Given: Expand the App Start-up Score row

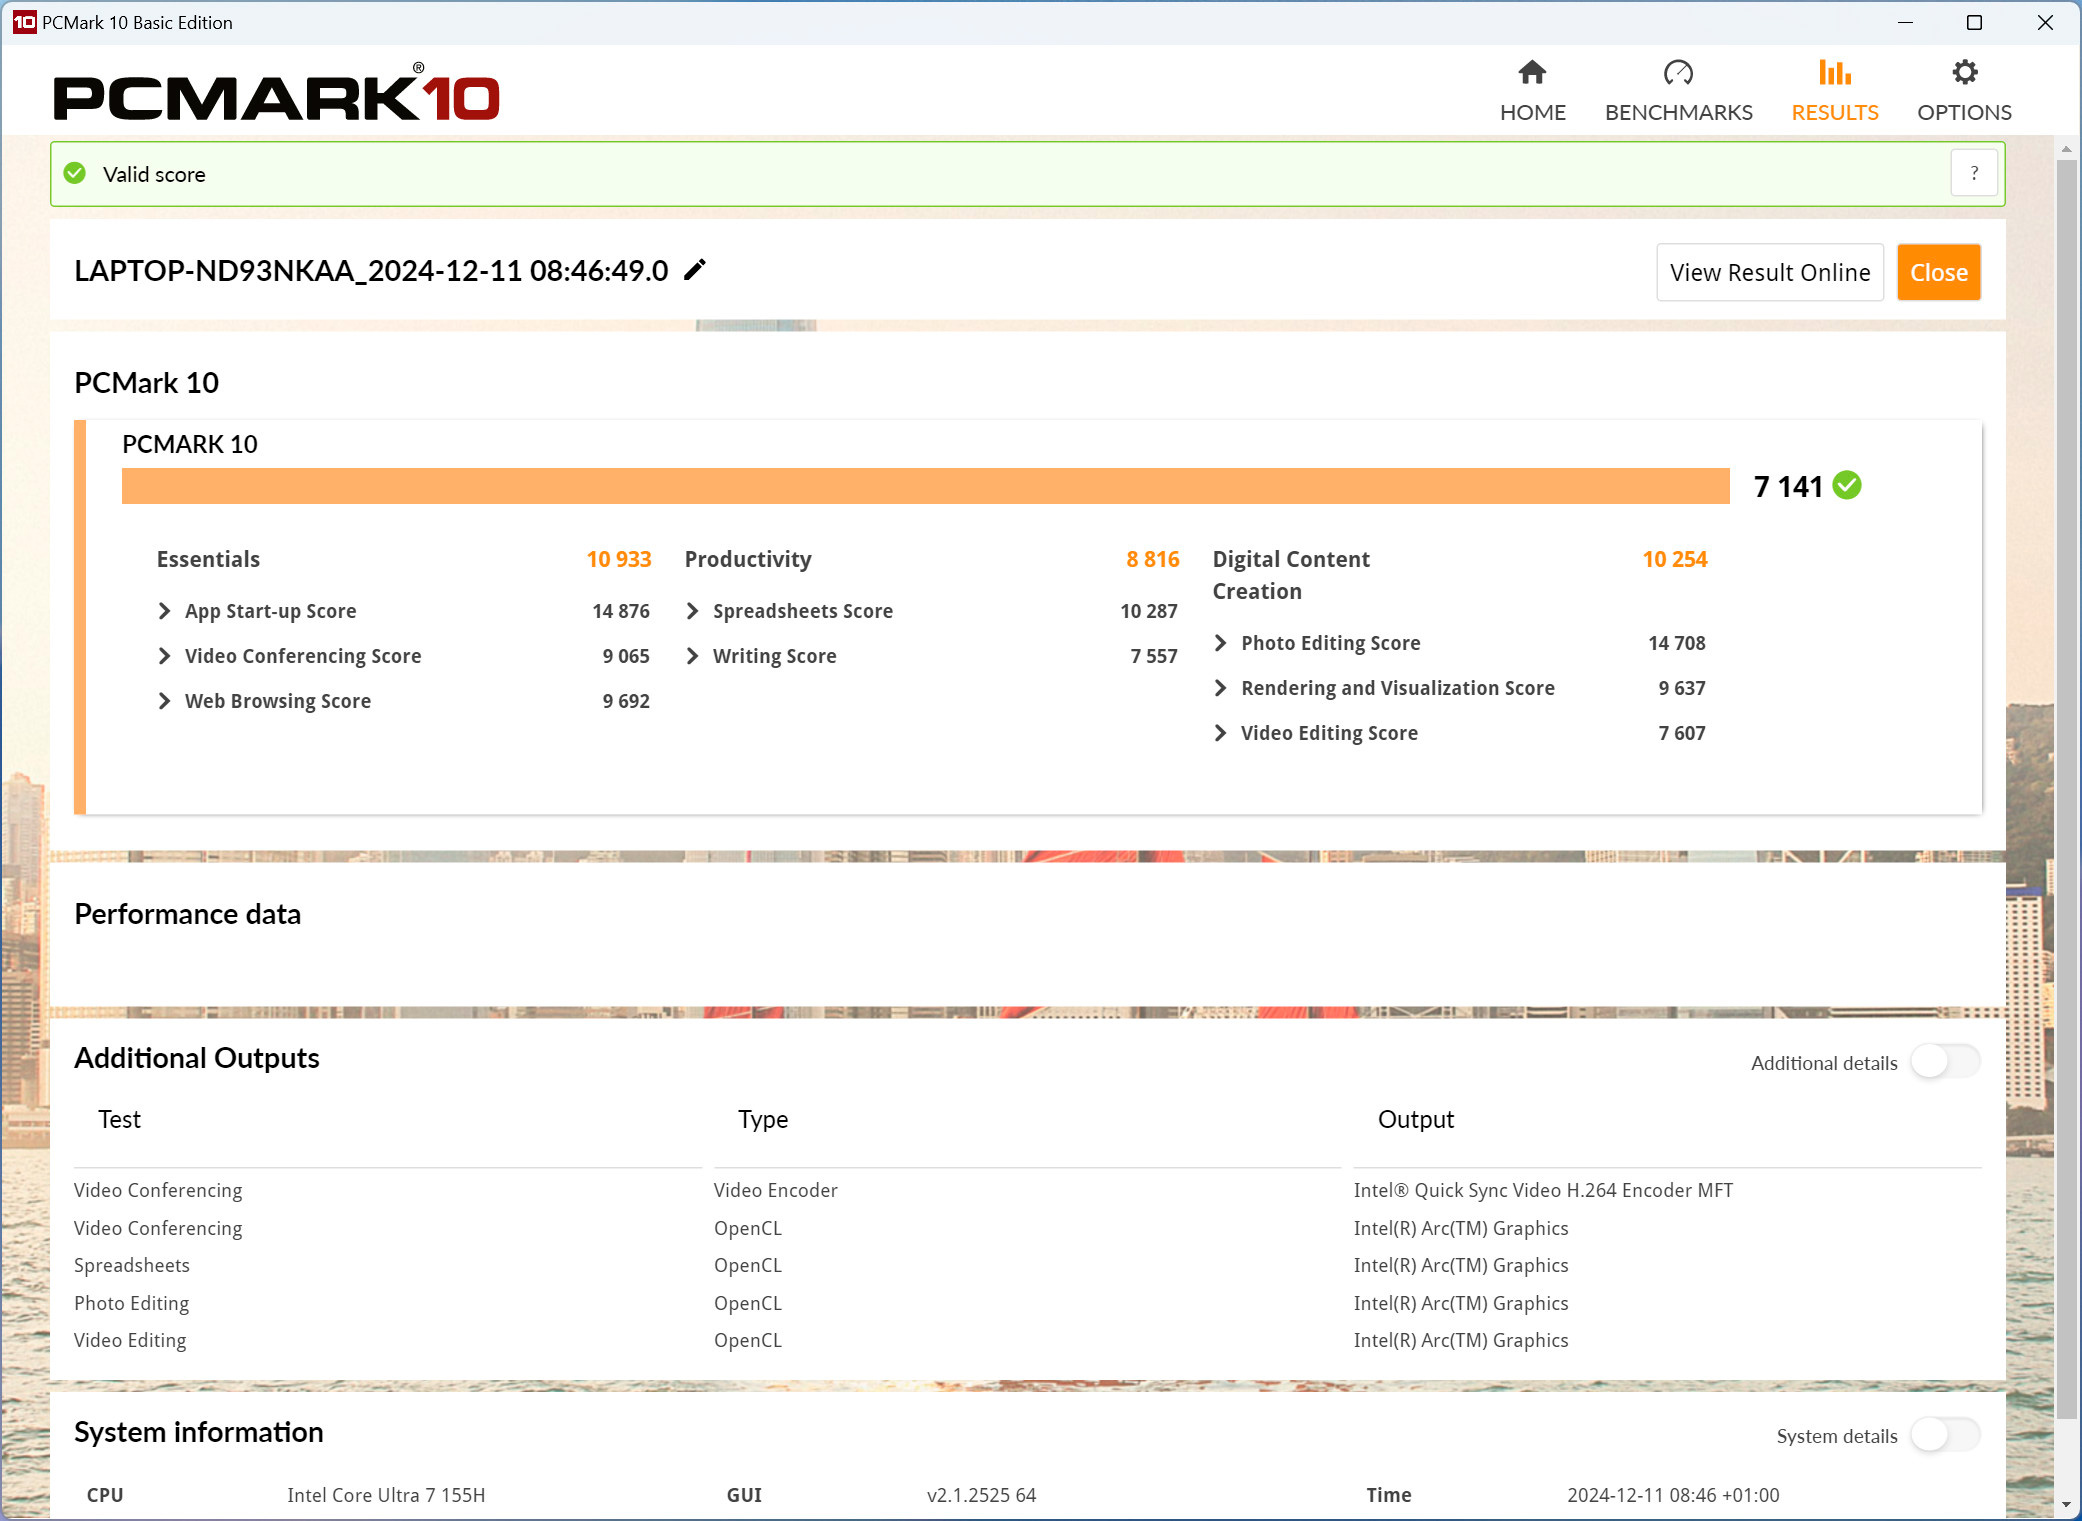Looking at the screenshot, I should coord(165,611).
